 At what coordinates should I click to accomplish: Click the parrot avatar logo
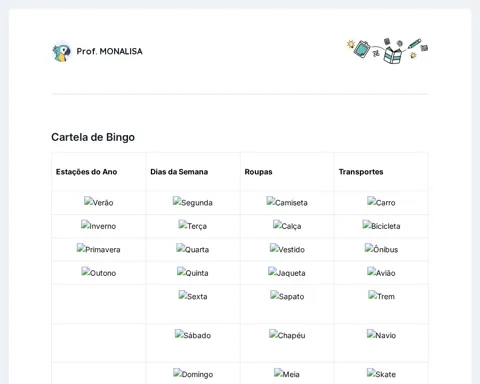tap(62, 52)
